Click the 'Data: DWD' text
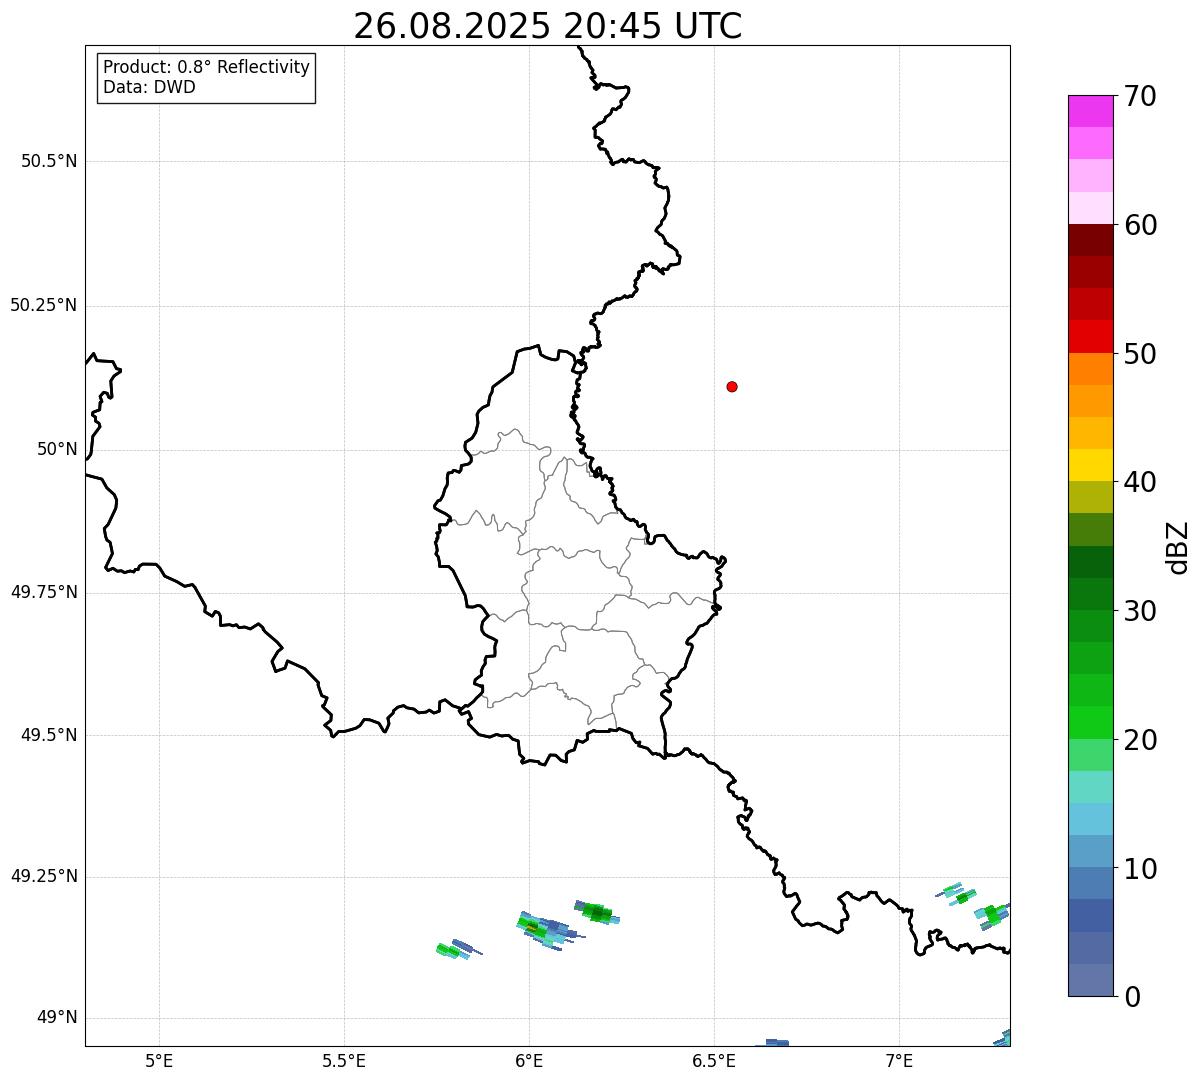Image resolution: width=1202 pixels, height=1081 pixels. point(150,87)
